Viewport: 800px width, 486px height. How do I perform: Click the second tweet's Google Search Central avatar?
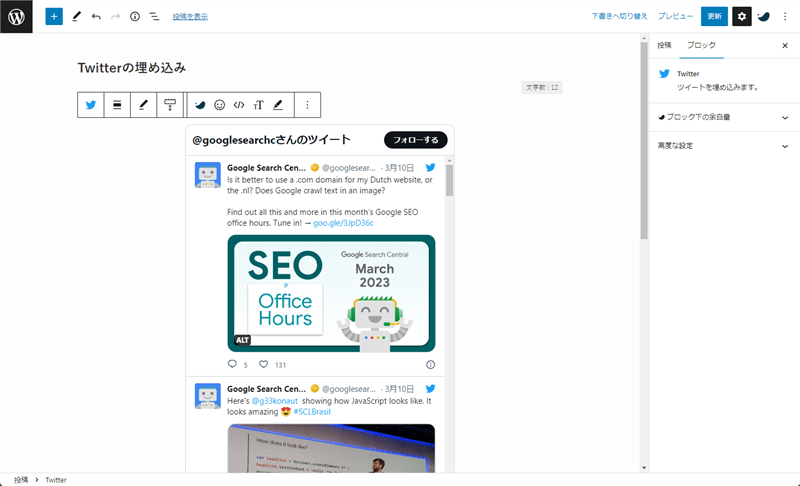tap(208, 396)
